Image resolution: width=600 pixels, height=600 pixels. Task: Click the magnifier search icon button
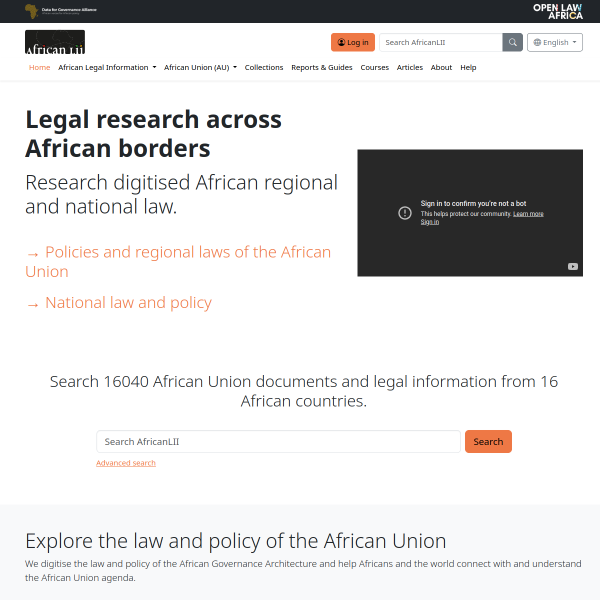[x=512, y=42]
